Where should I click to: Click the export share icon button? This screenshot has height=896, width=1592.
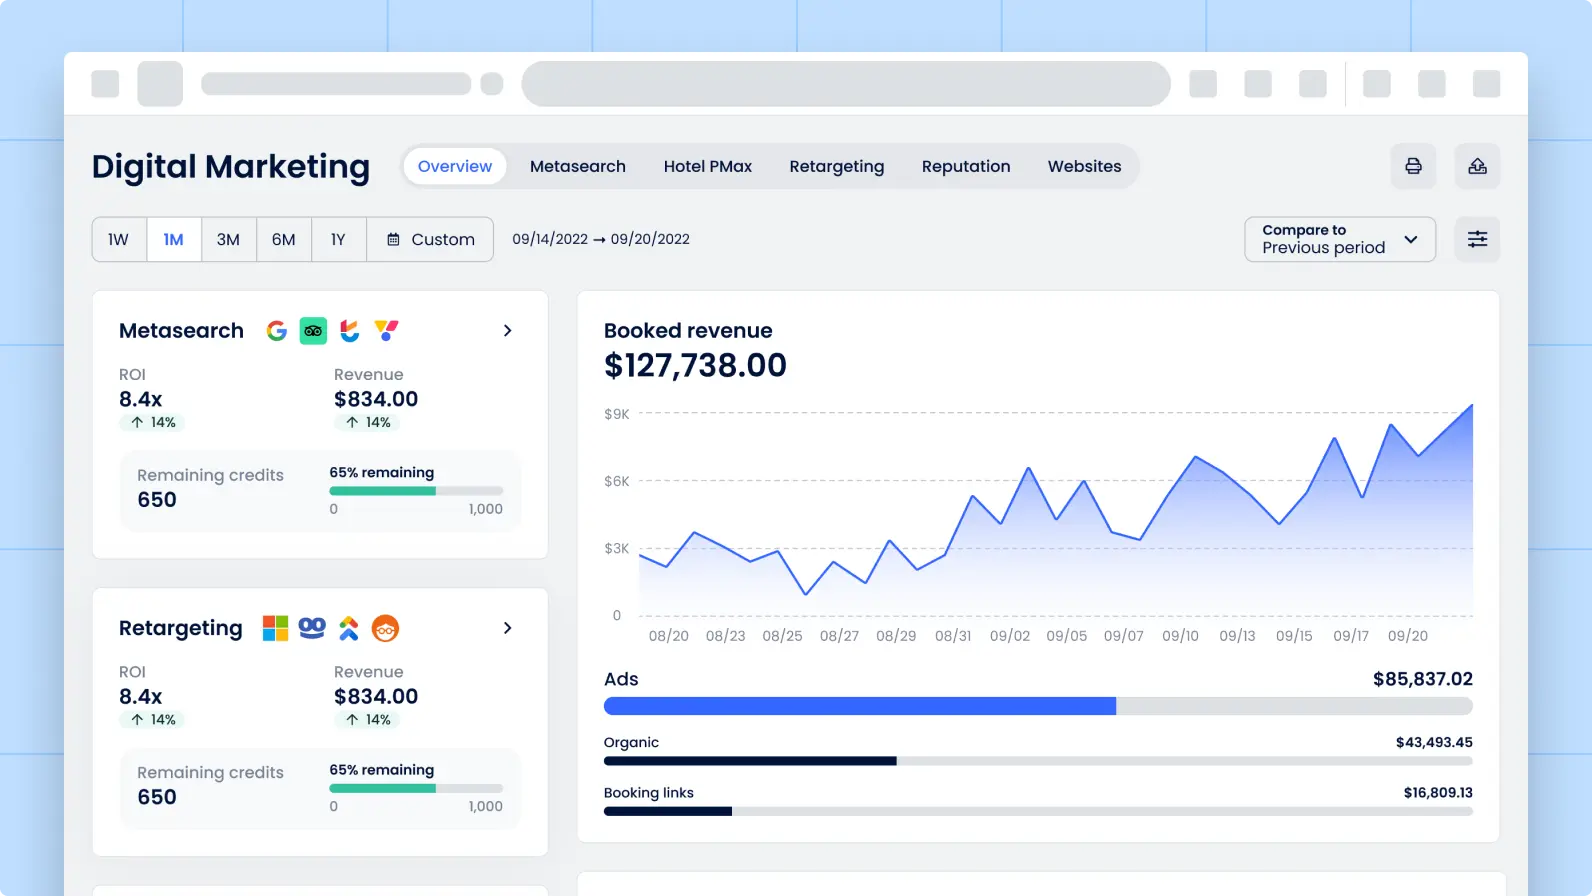1477,166
